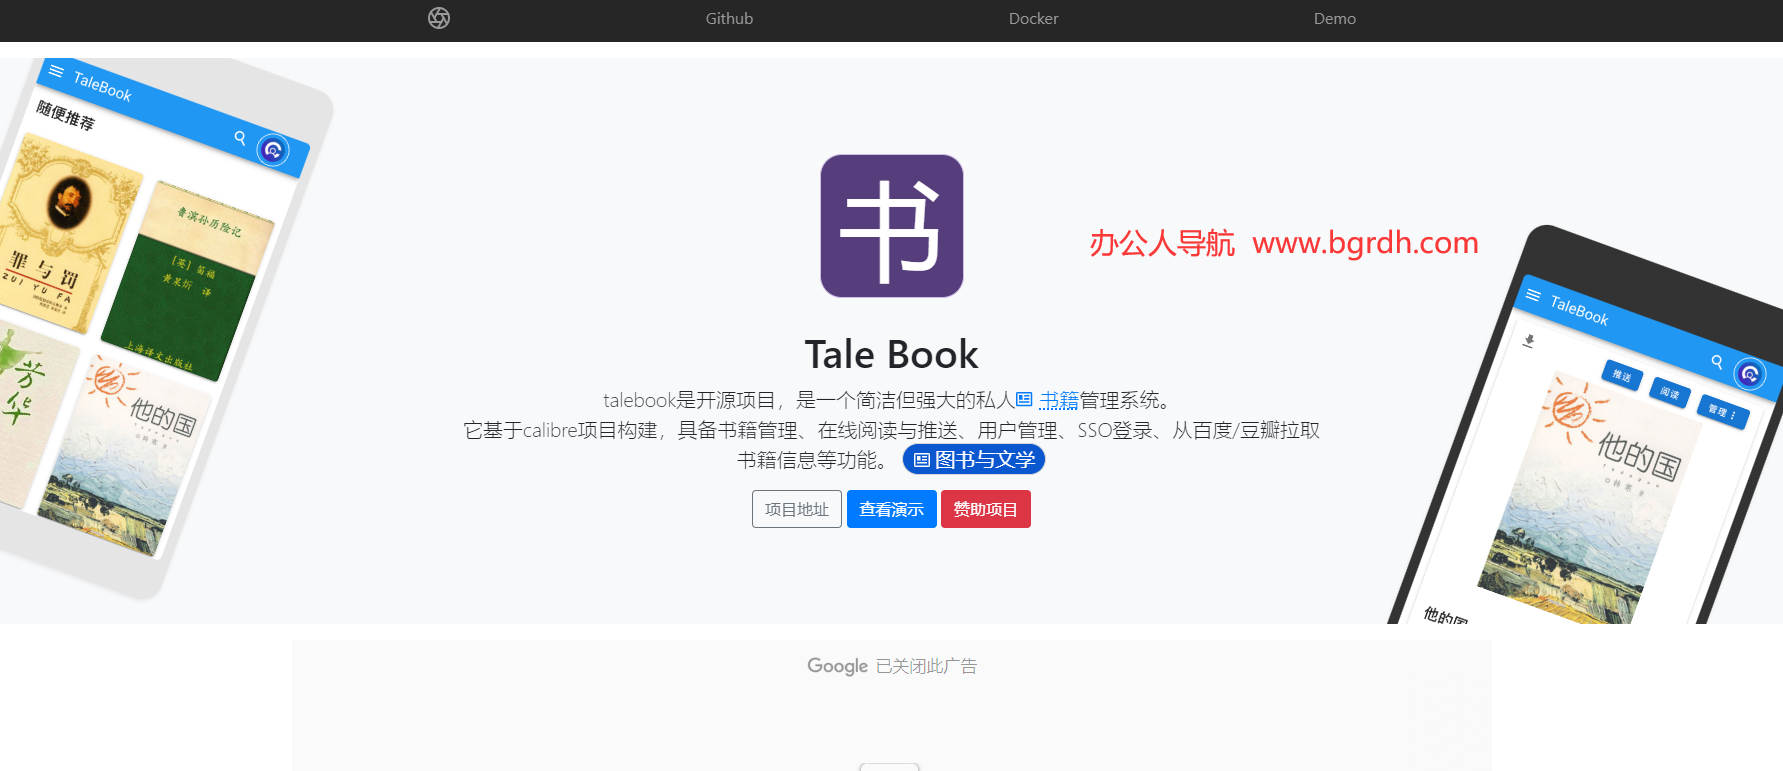Screen dimensions: 1783x771
Task: Click the small icon before 书籍 link
Action: coord(1024,400)
